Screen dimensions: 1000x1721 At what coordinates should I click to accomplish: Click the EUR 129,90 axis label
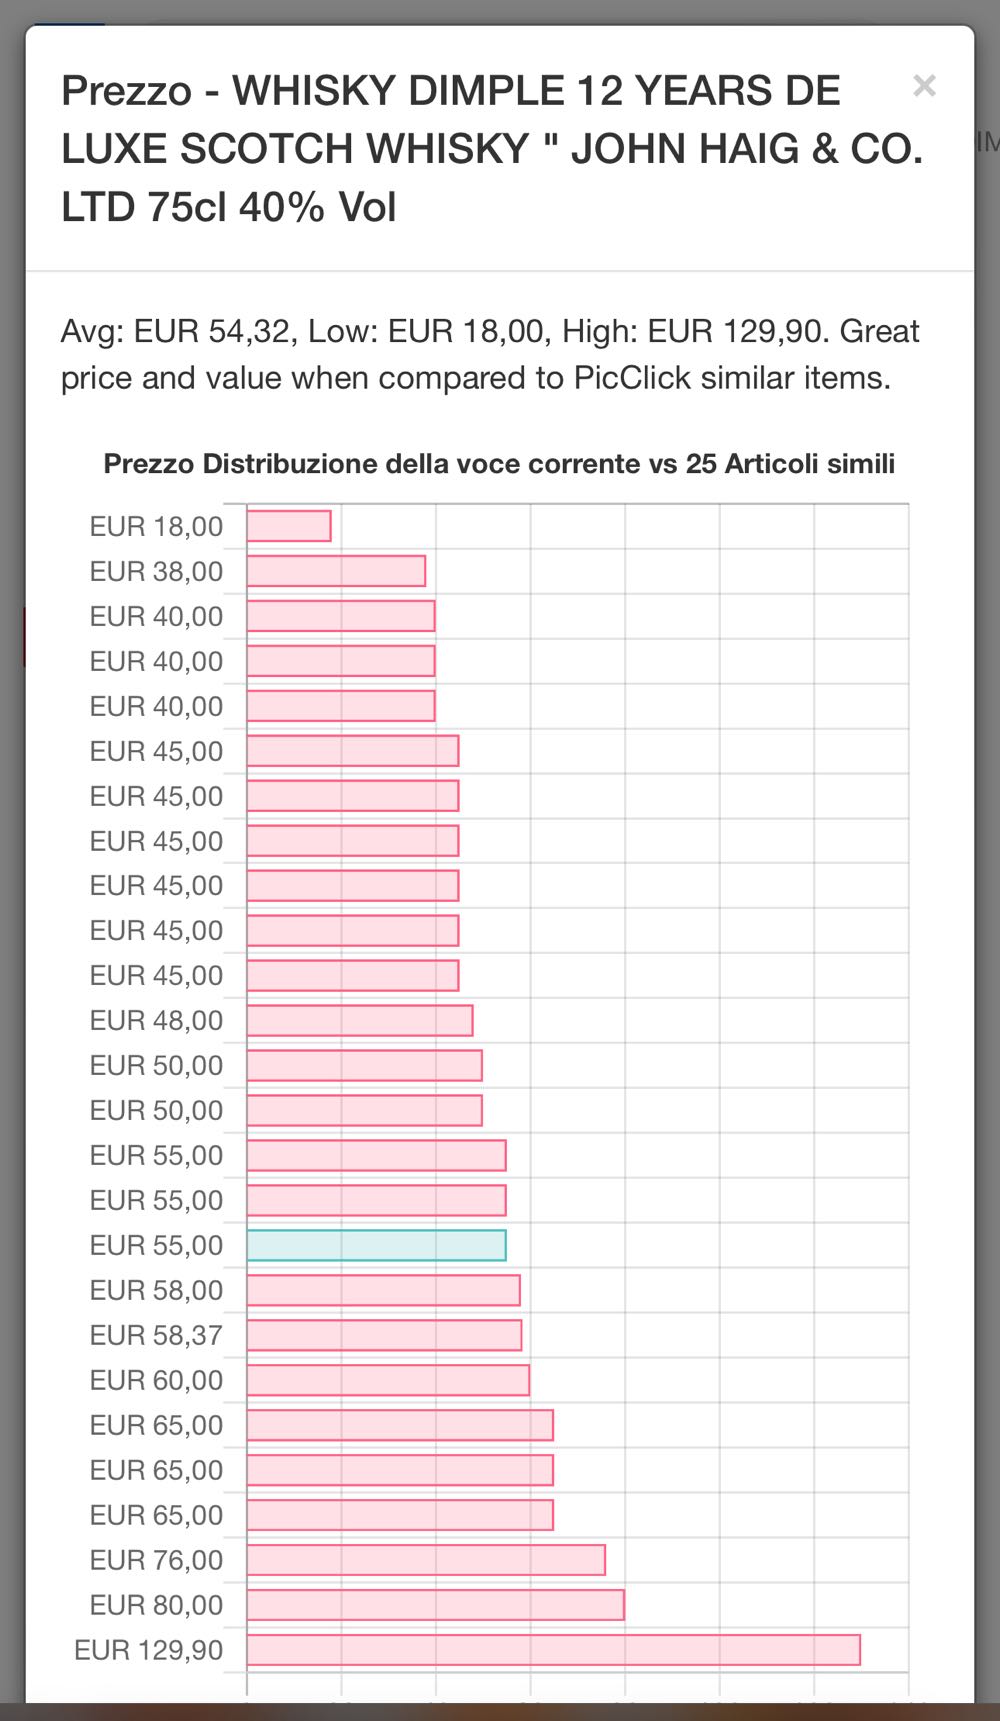(x=148, y=1650)
